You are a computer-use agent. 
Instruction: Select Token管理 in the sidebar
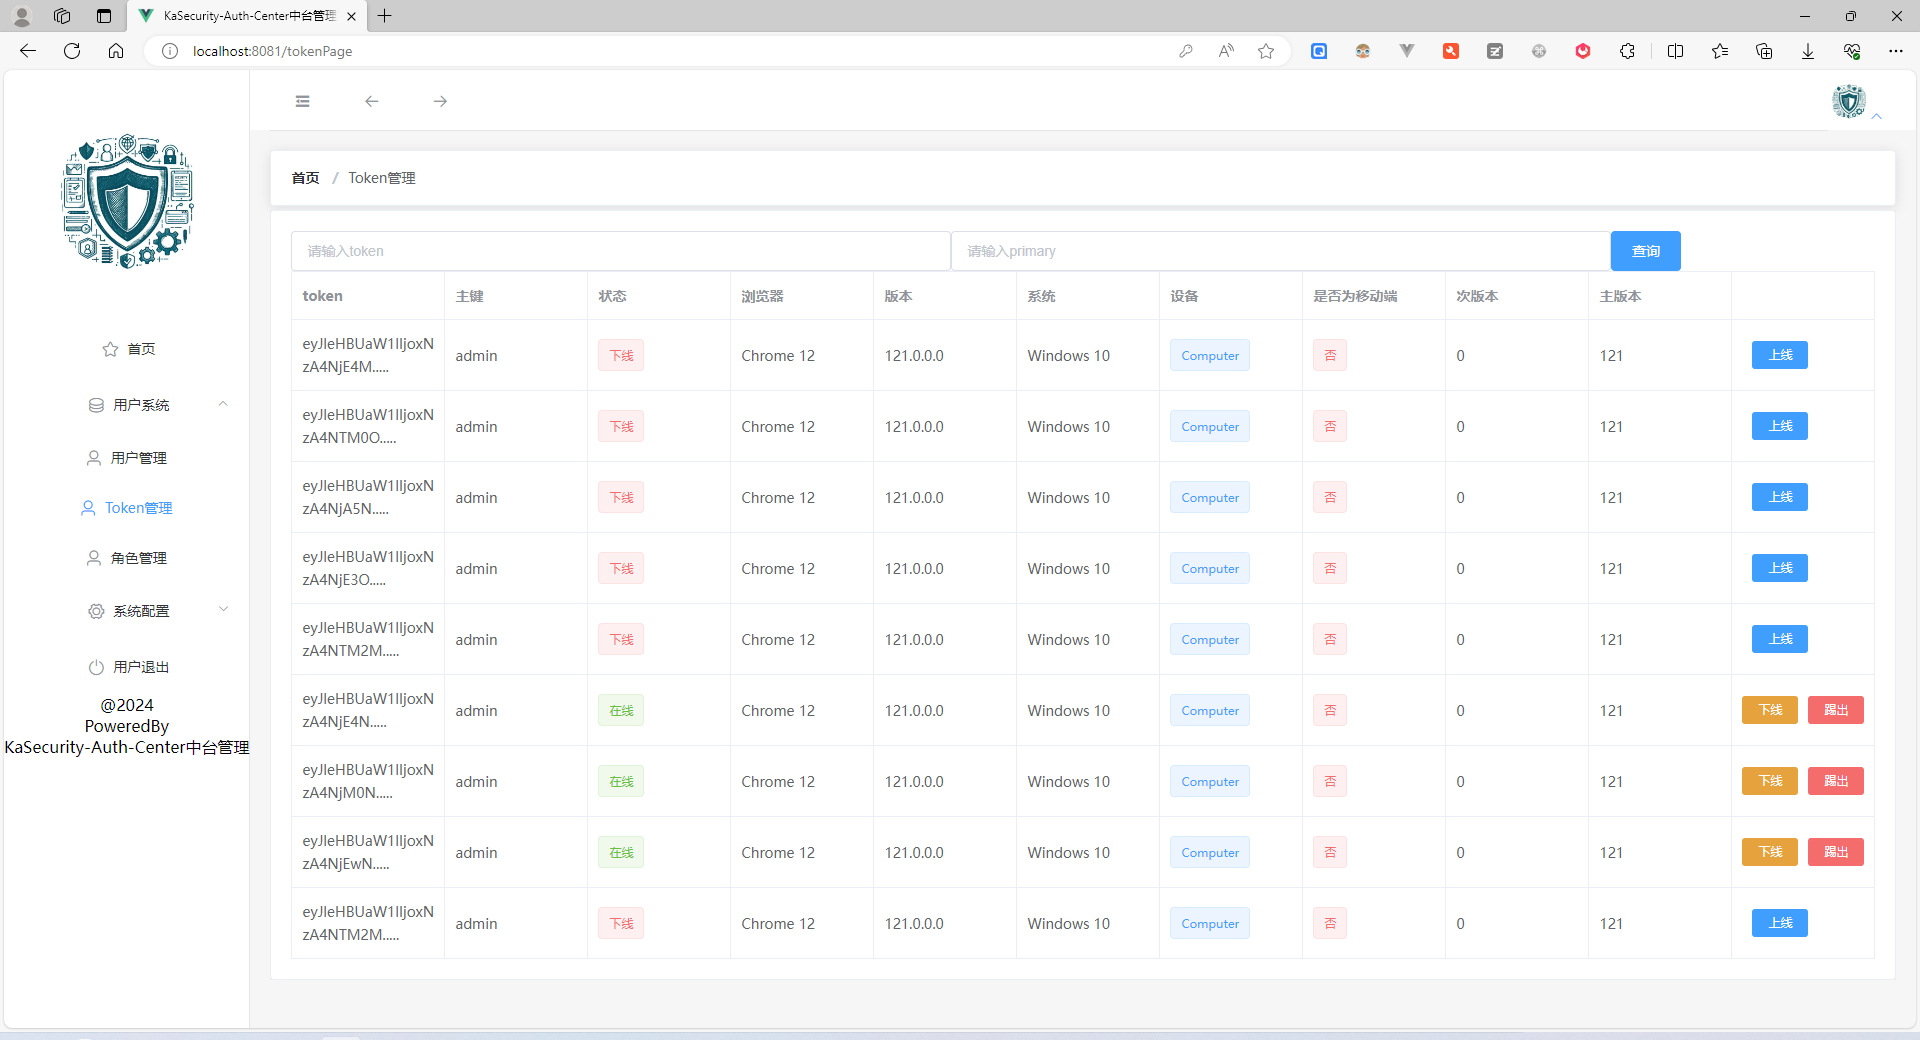tap(127, 508)
